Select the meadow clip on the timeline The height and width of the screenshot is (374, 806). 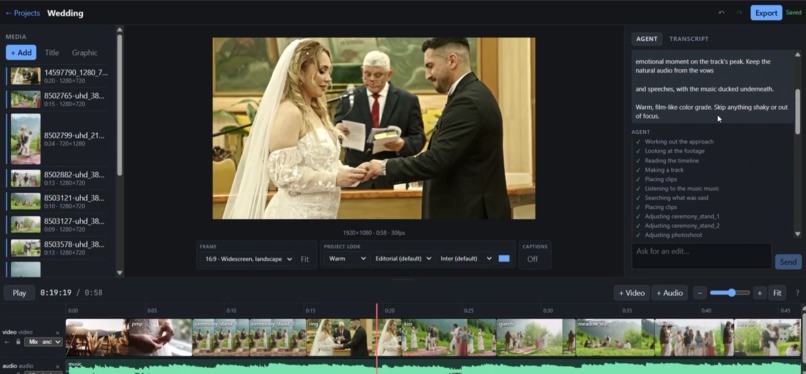point(615,338)
